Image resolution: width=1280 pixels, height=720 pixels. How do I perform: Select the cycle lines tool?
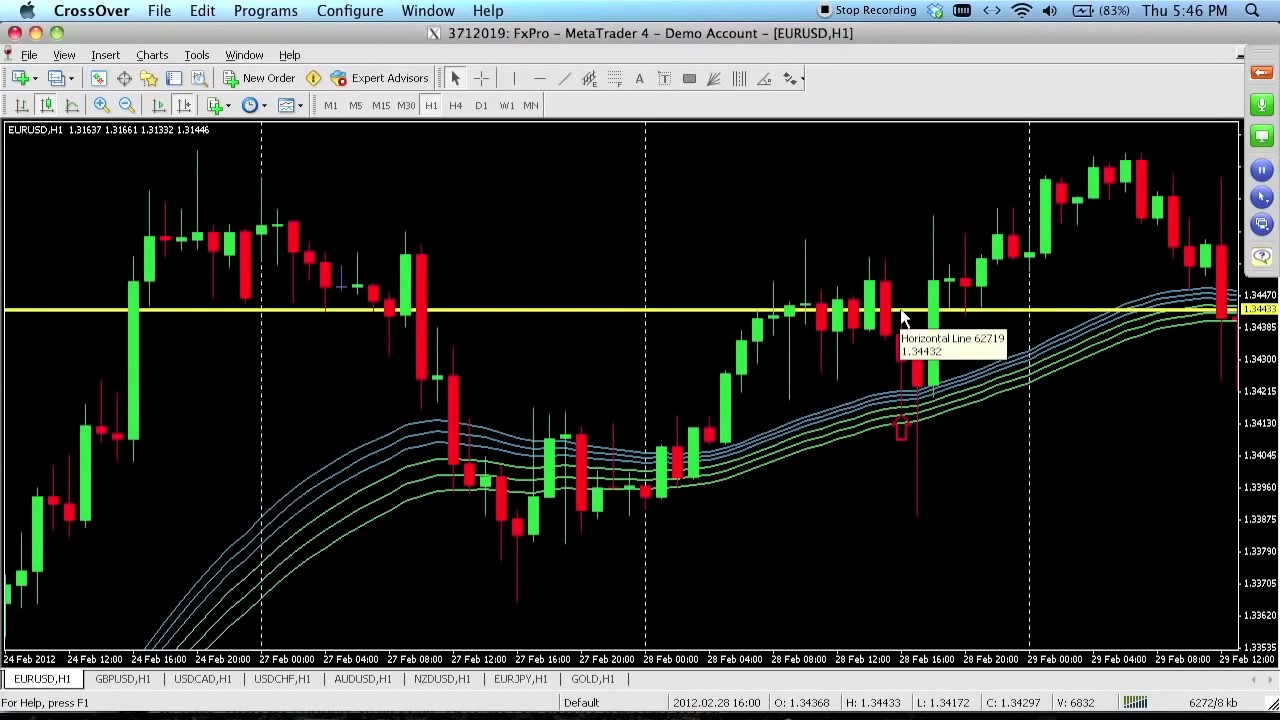point(739,79)
